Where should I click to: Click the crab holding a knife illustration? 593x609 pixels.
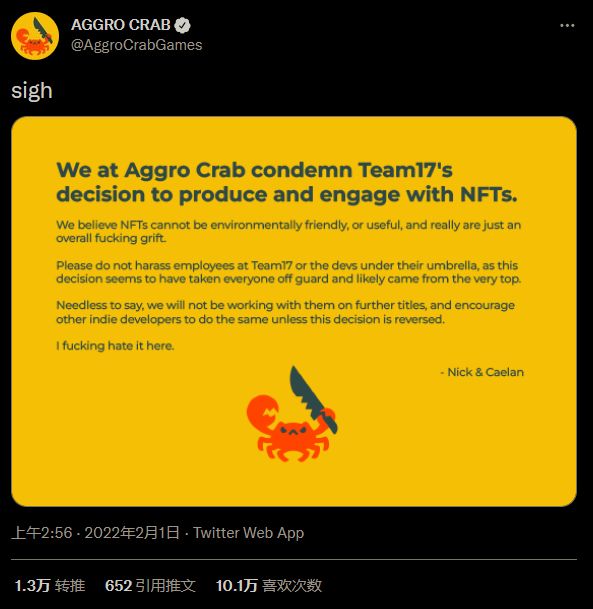click(x=292, y=414)
